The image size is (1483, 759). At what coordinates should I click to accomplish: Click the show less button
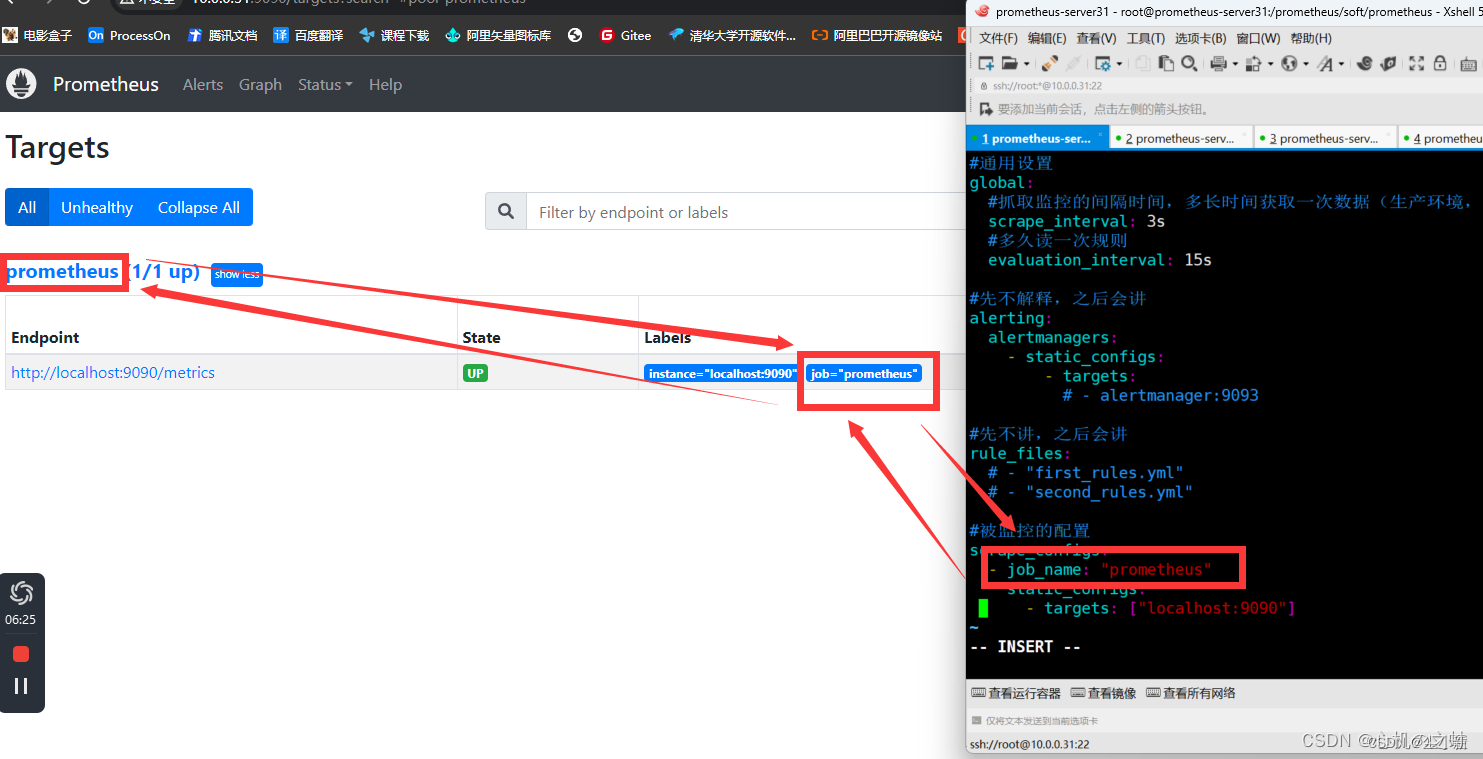(x=237, y=274)
